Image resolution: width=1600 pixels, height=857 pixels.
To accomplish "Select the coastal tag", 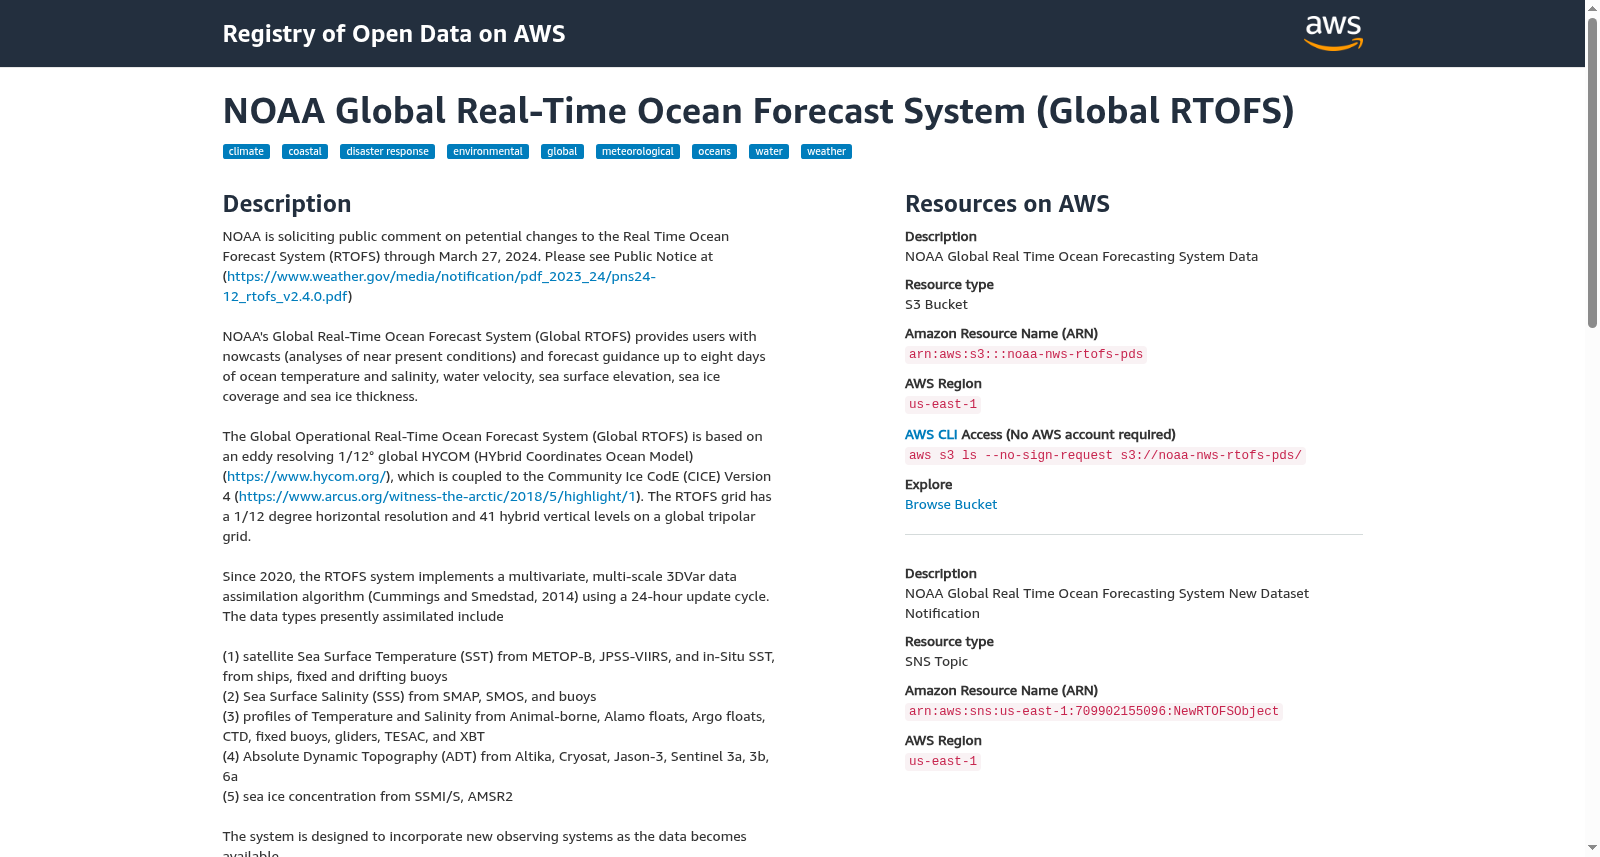I will (305, 152).
